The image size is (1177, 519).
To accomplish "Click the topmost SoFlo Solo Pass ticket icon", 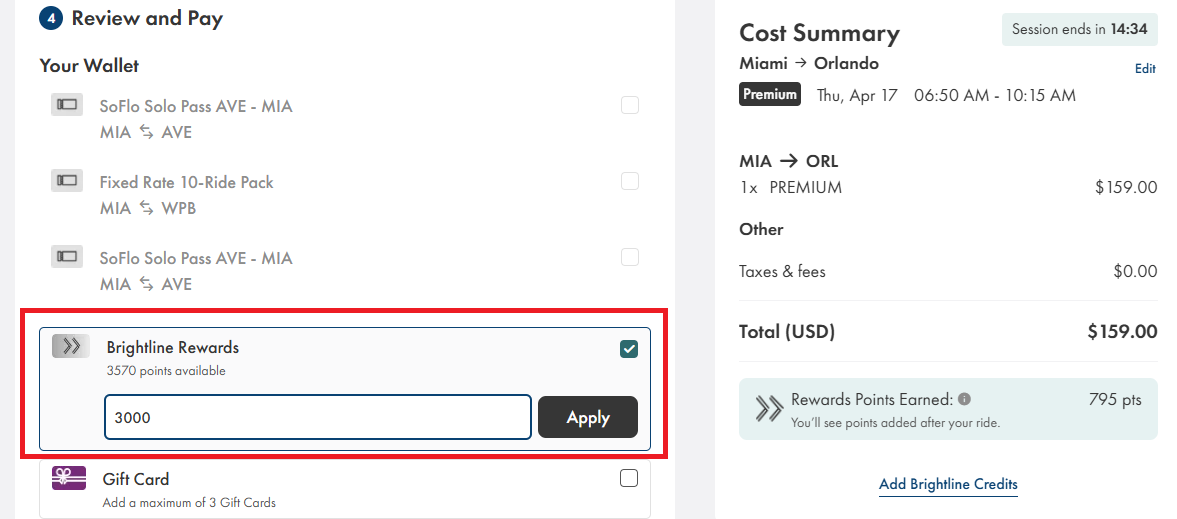I will tap(67, 104).
